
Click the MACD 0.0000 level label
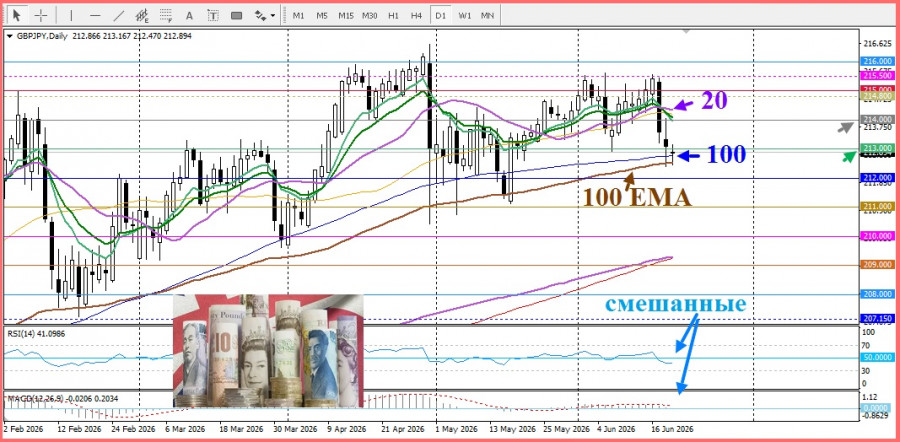point(876,408)
